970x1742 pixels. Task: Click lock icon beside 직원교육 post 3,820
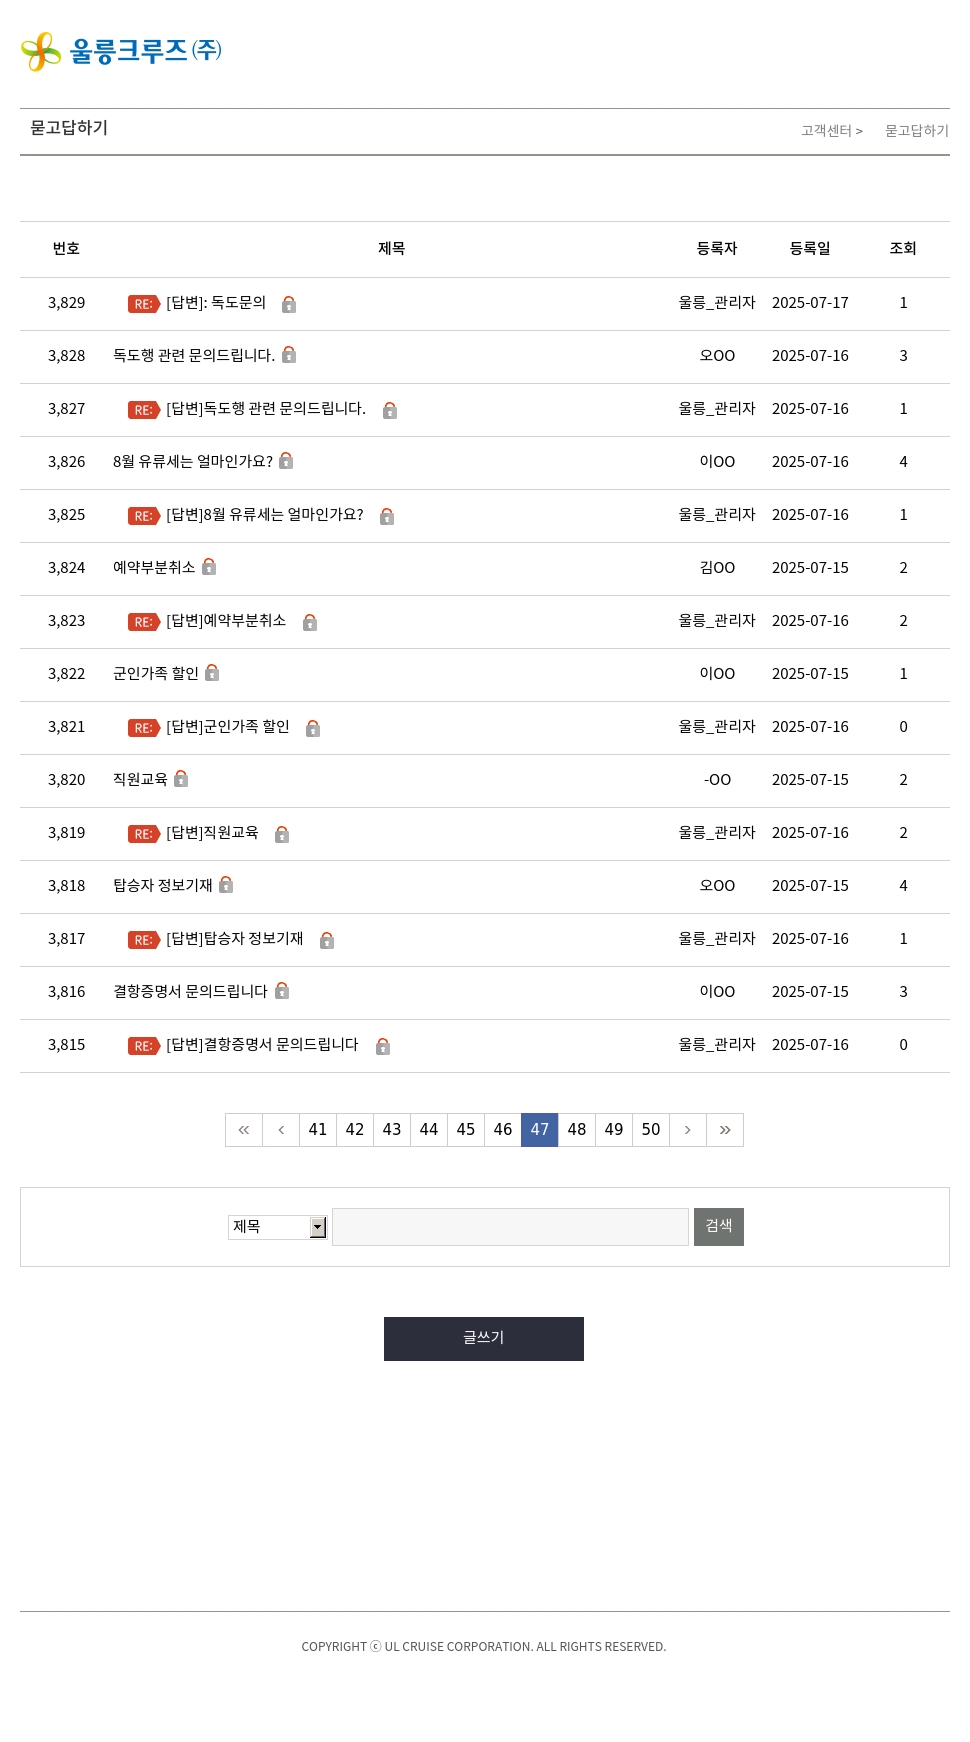(181, 779)
